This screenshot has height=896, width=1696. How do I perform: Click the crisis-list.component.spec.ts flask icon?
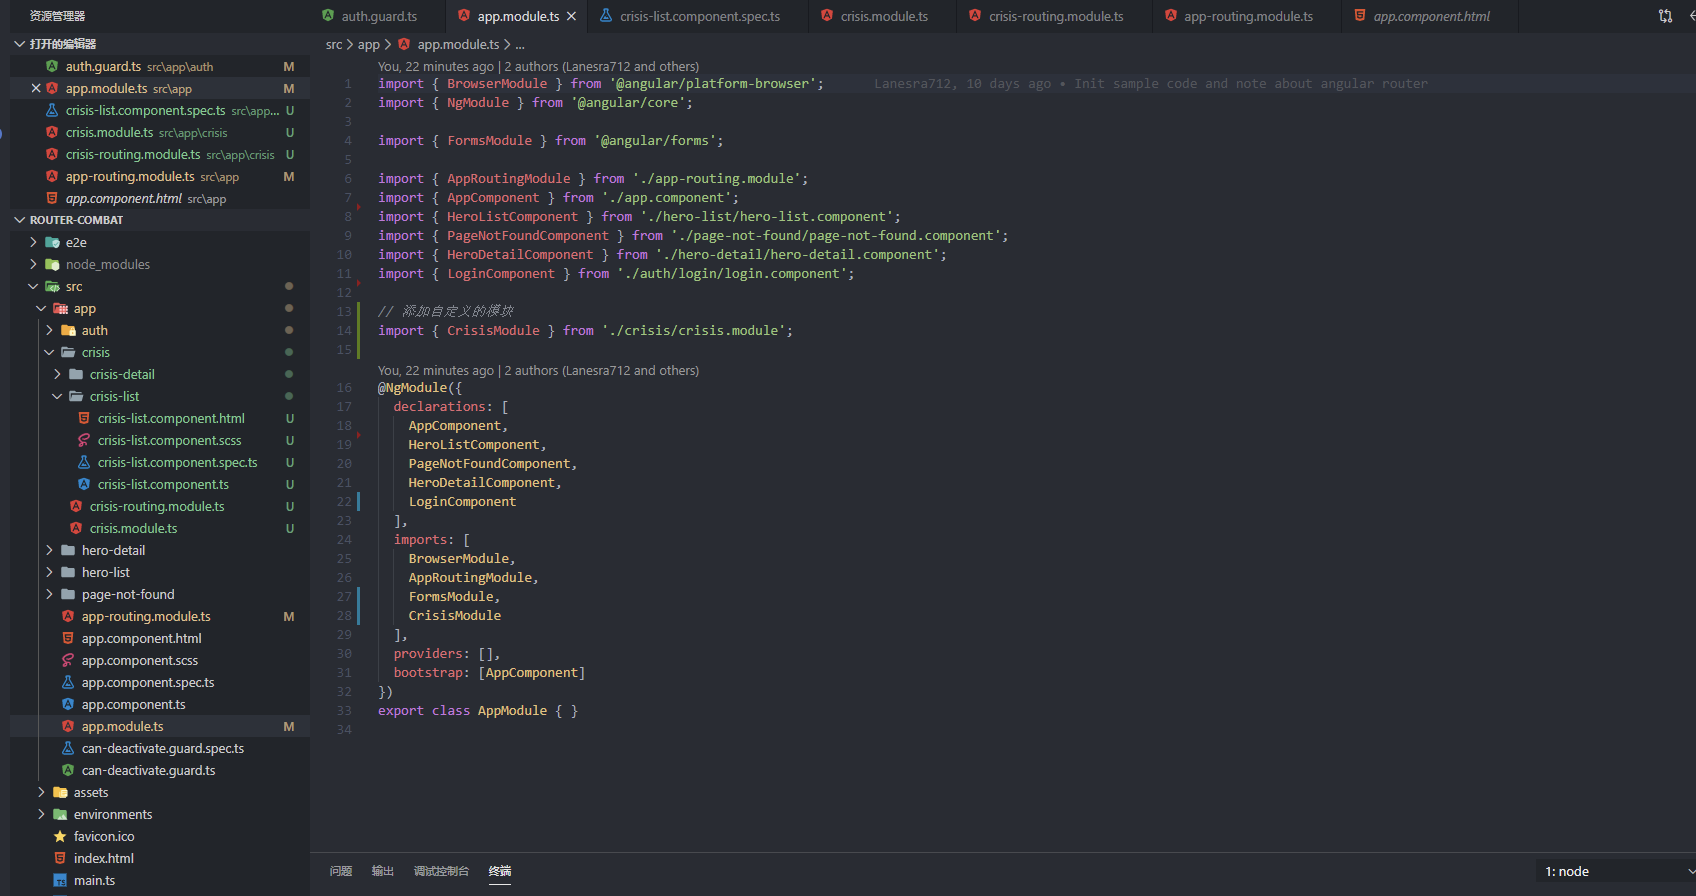[84, 463]
